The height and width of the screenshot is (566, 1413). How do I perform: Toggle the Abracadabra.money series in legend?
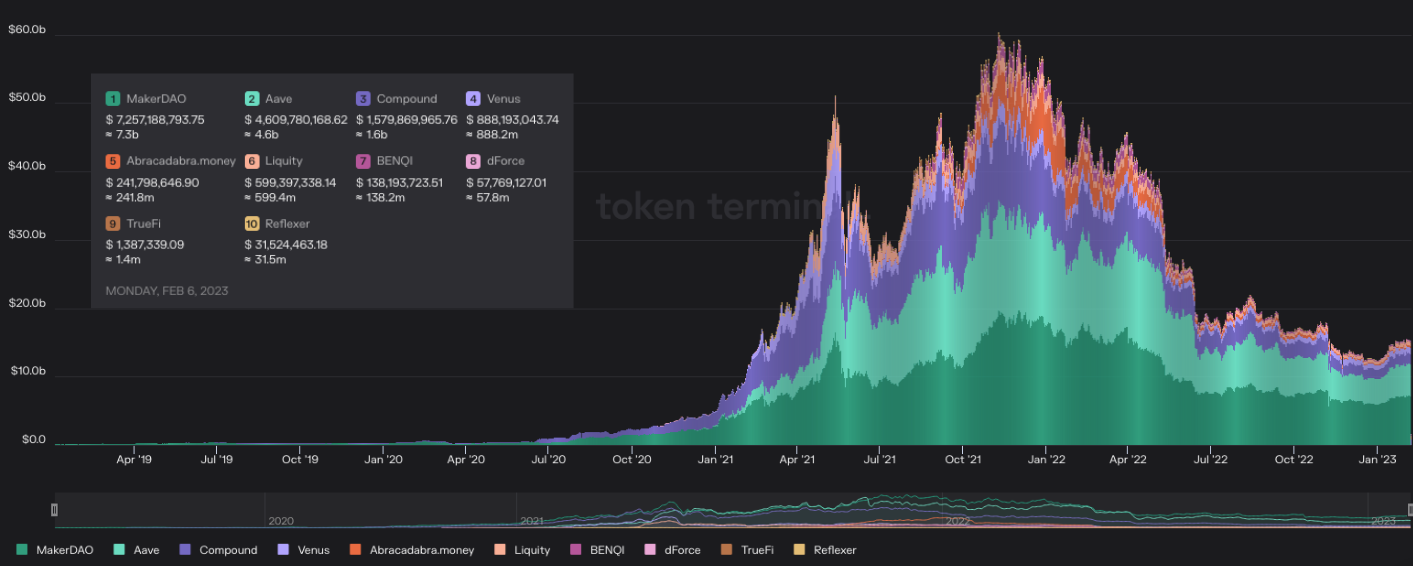click(x=412, y=550)
